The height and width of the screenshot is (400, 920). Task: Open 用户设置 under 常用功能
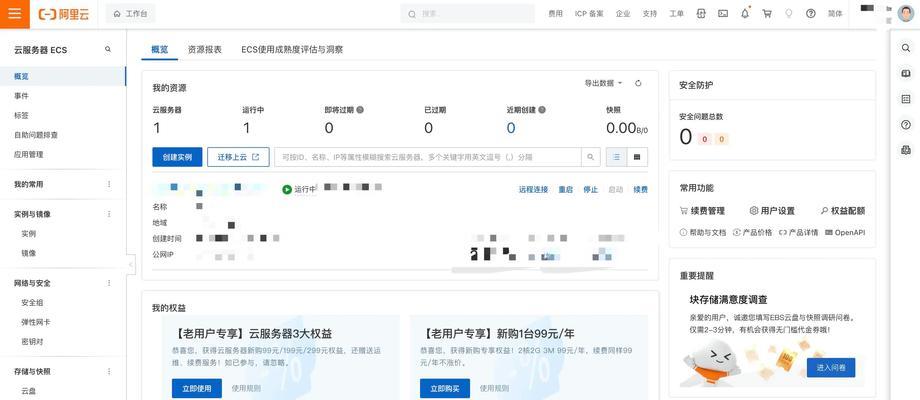(x=772, y=211)
